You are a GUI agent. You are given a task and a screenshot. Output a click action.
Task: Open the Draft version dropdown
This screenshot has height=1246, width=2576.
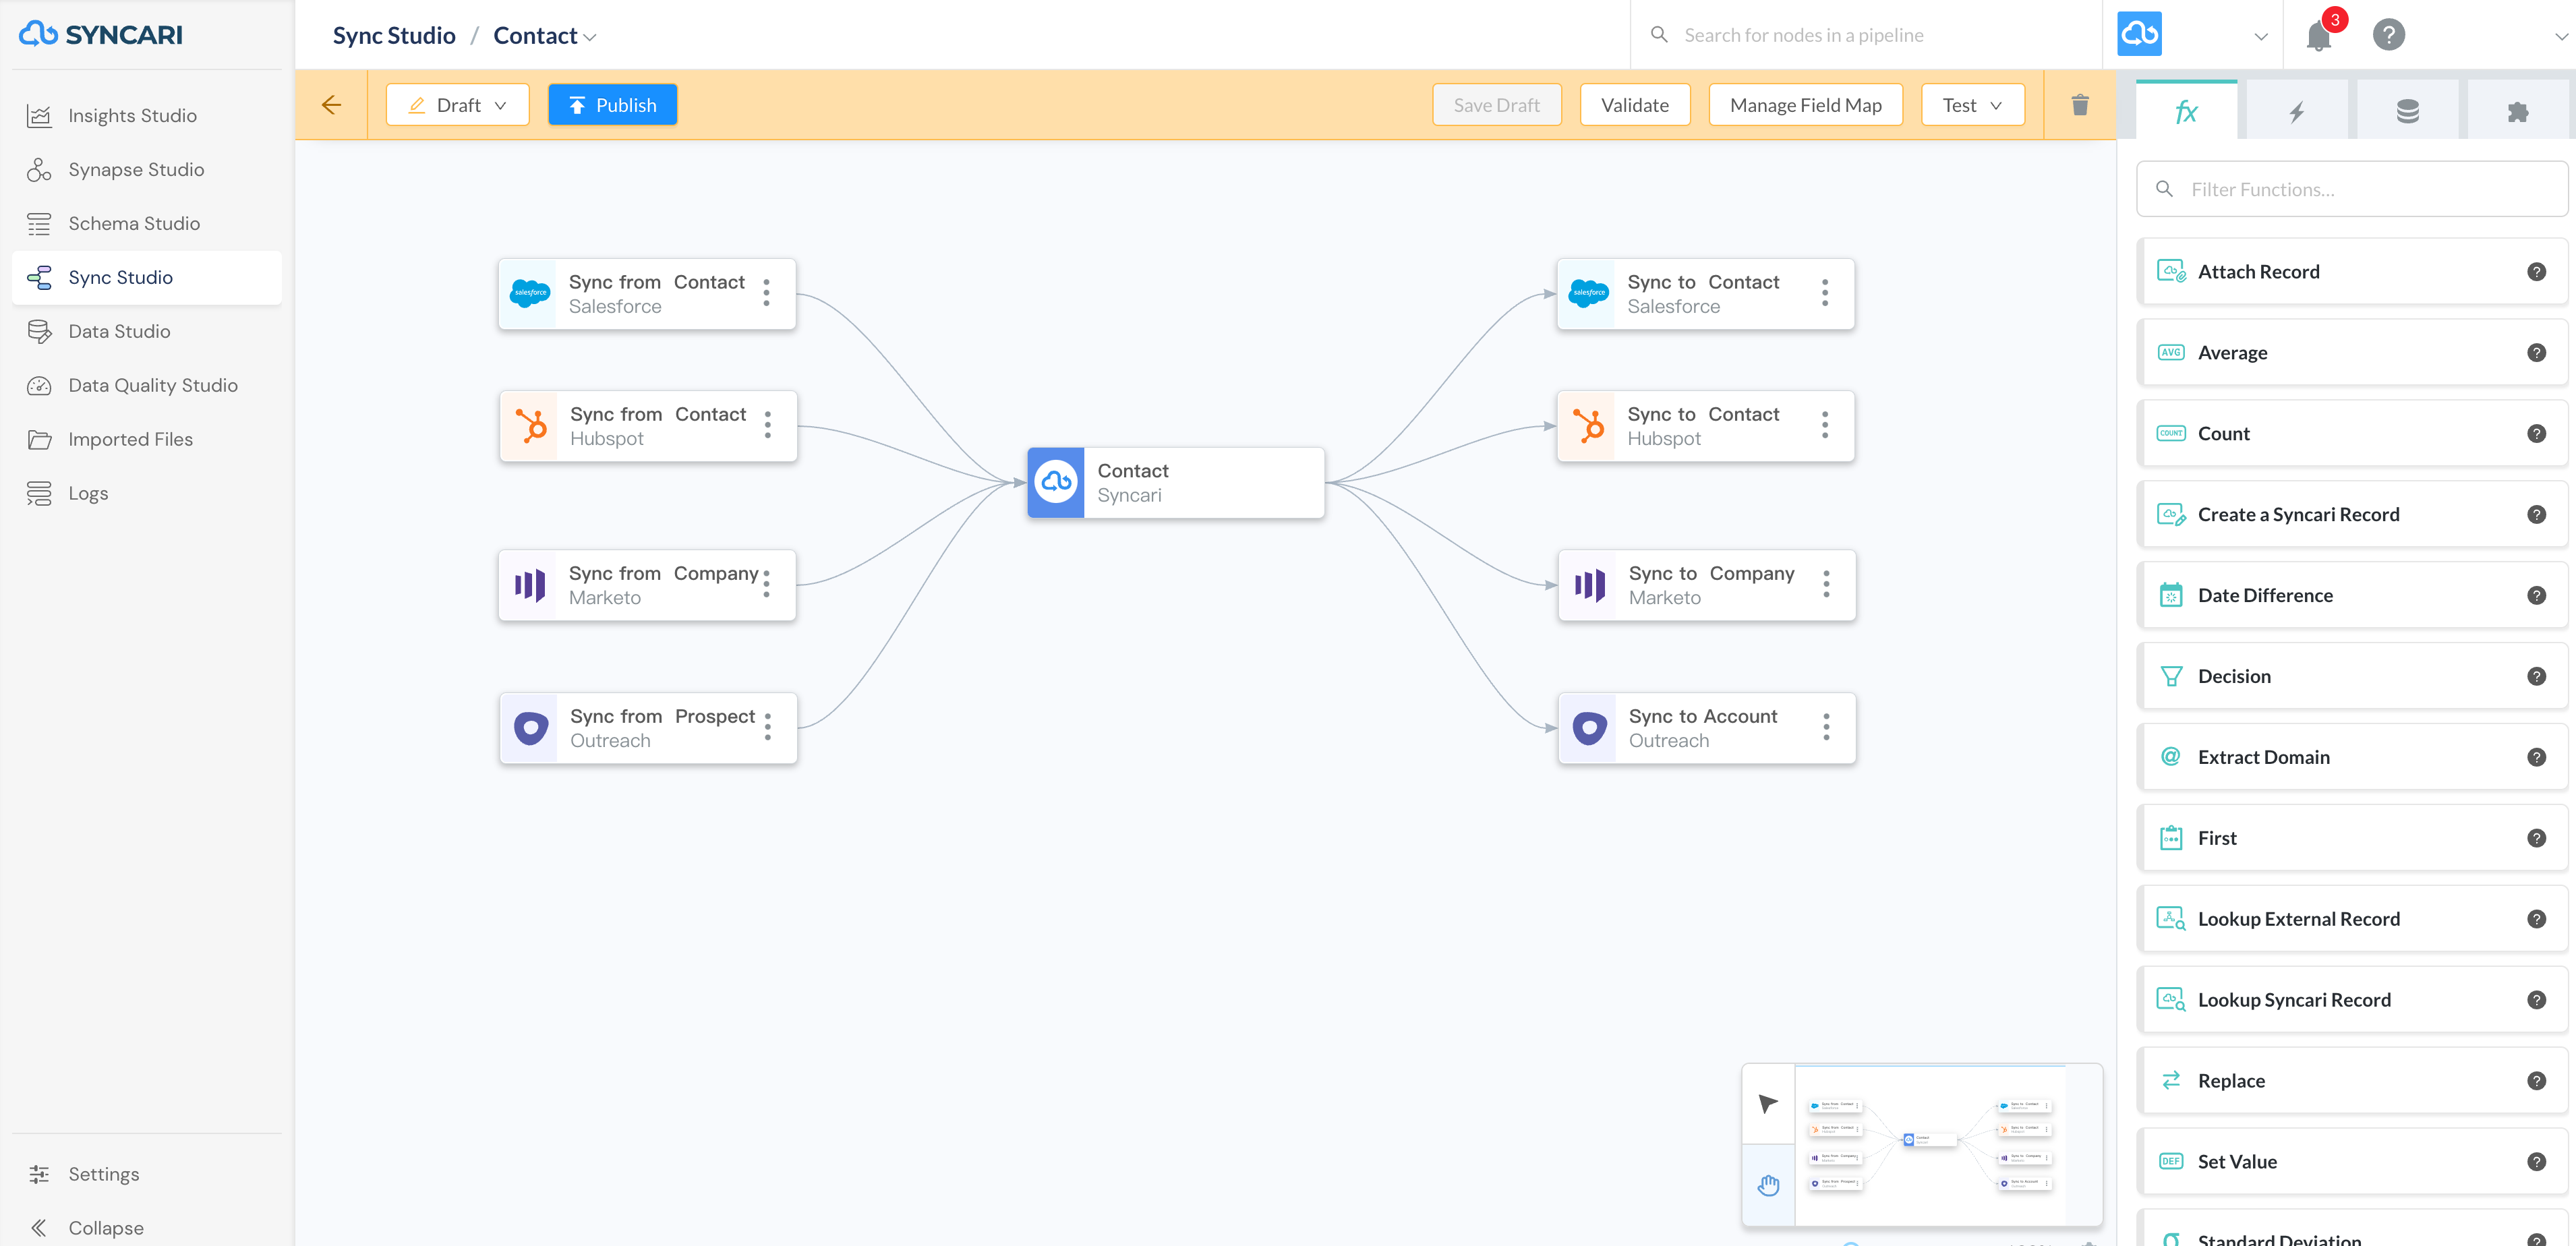coord(458,105)
